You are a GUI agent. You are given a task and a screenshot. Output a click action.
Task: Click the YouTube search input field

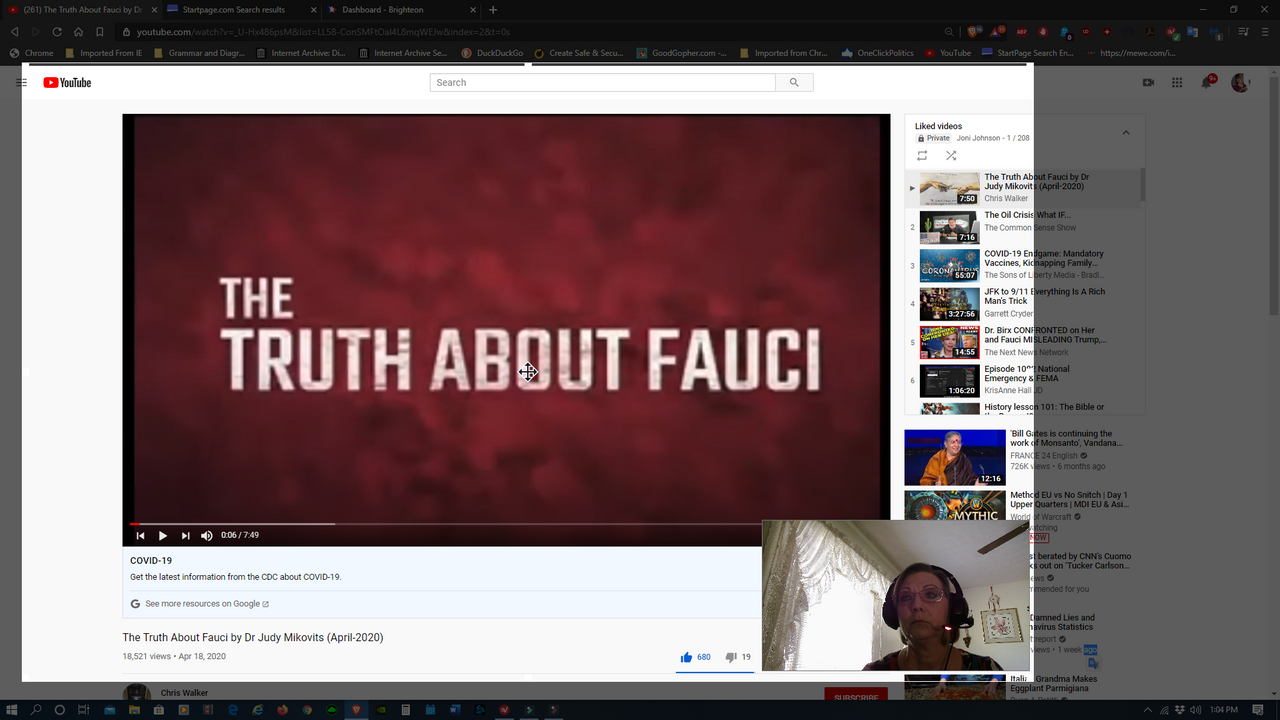pos(602,83)
